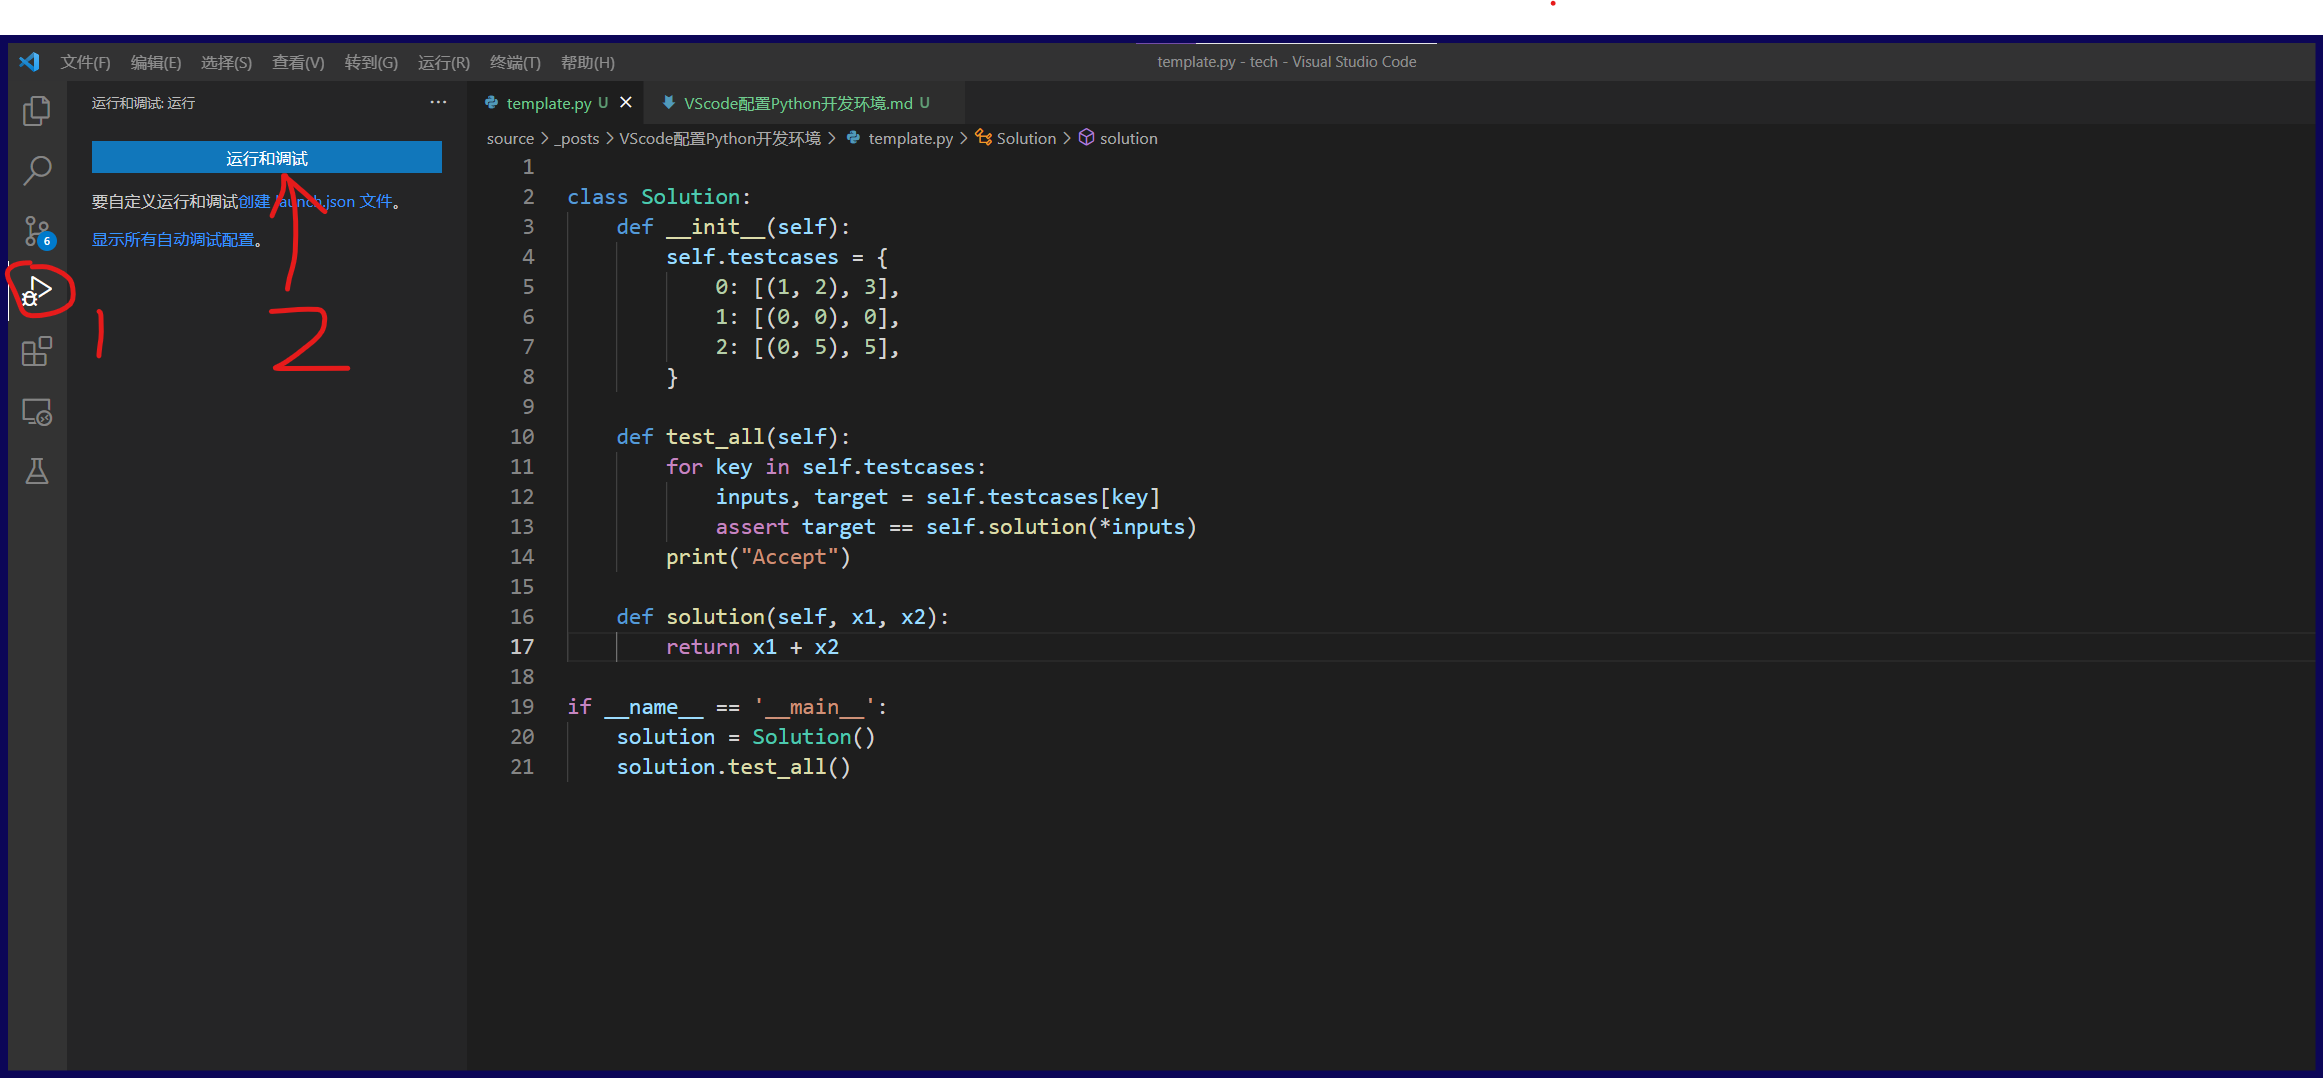Expand the _posts folder breadcrumb

click(x=579, y=139)
